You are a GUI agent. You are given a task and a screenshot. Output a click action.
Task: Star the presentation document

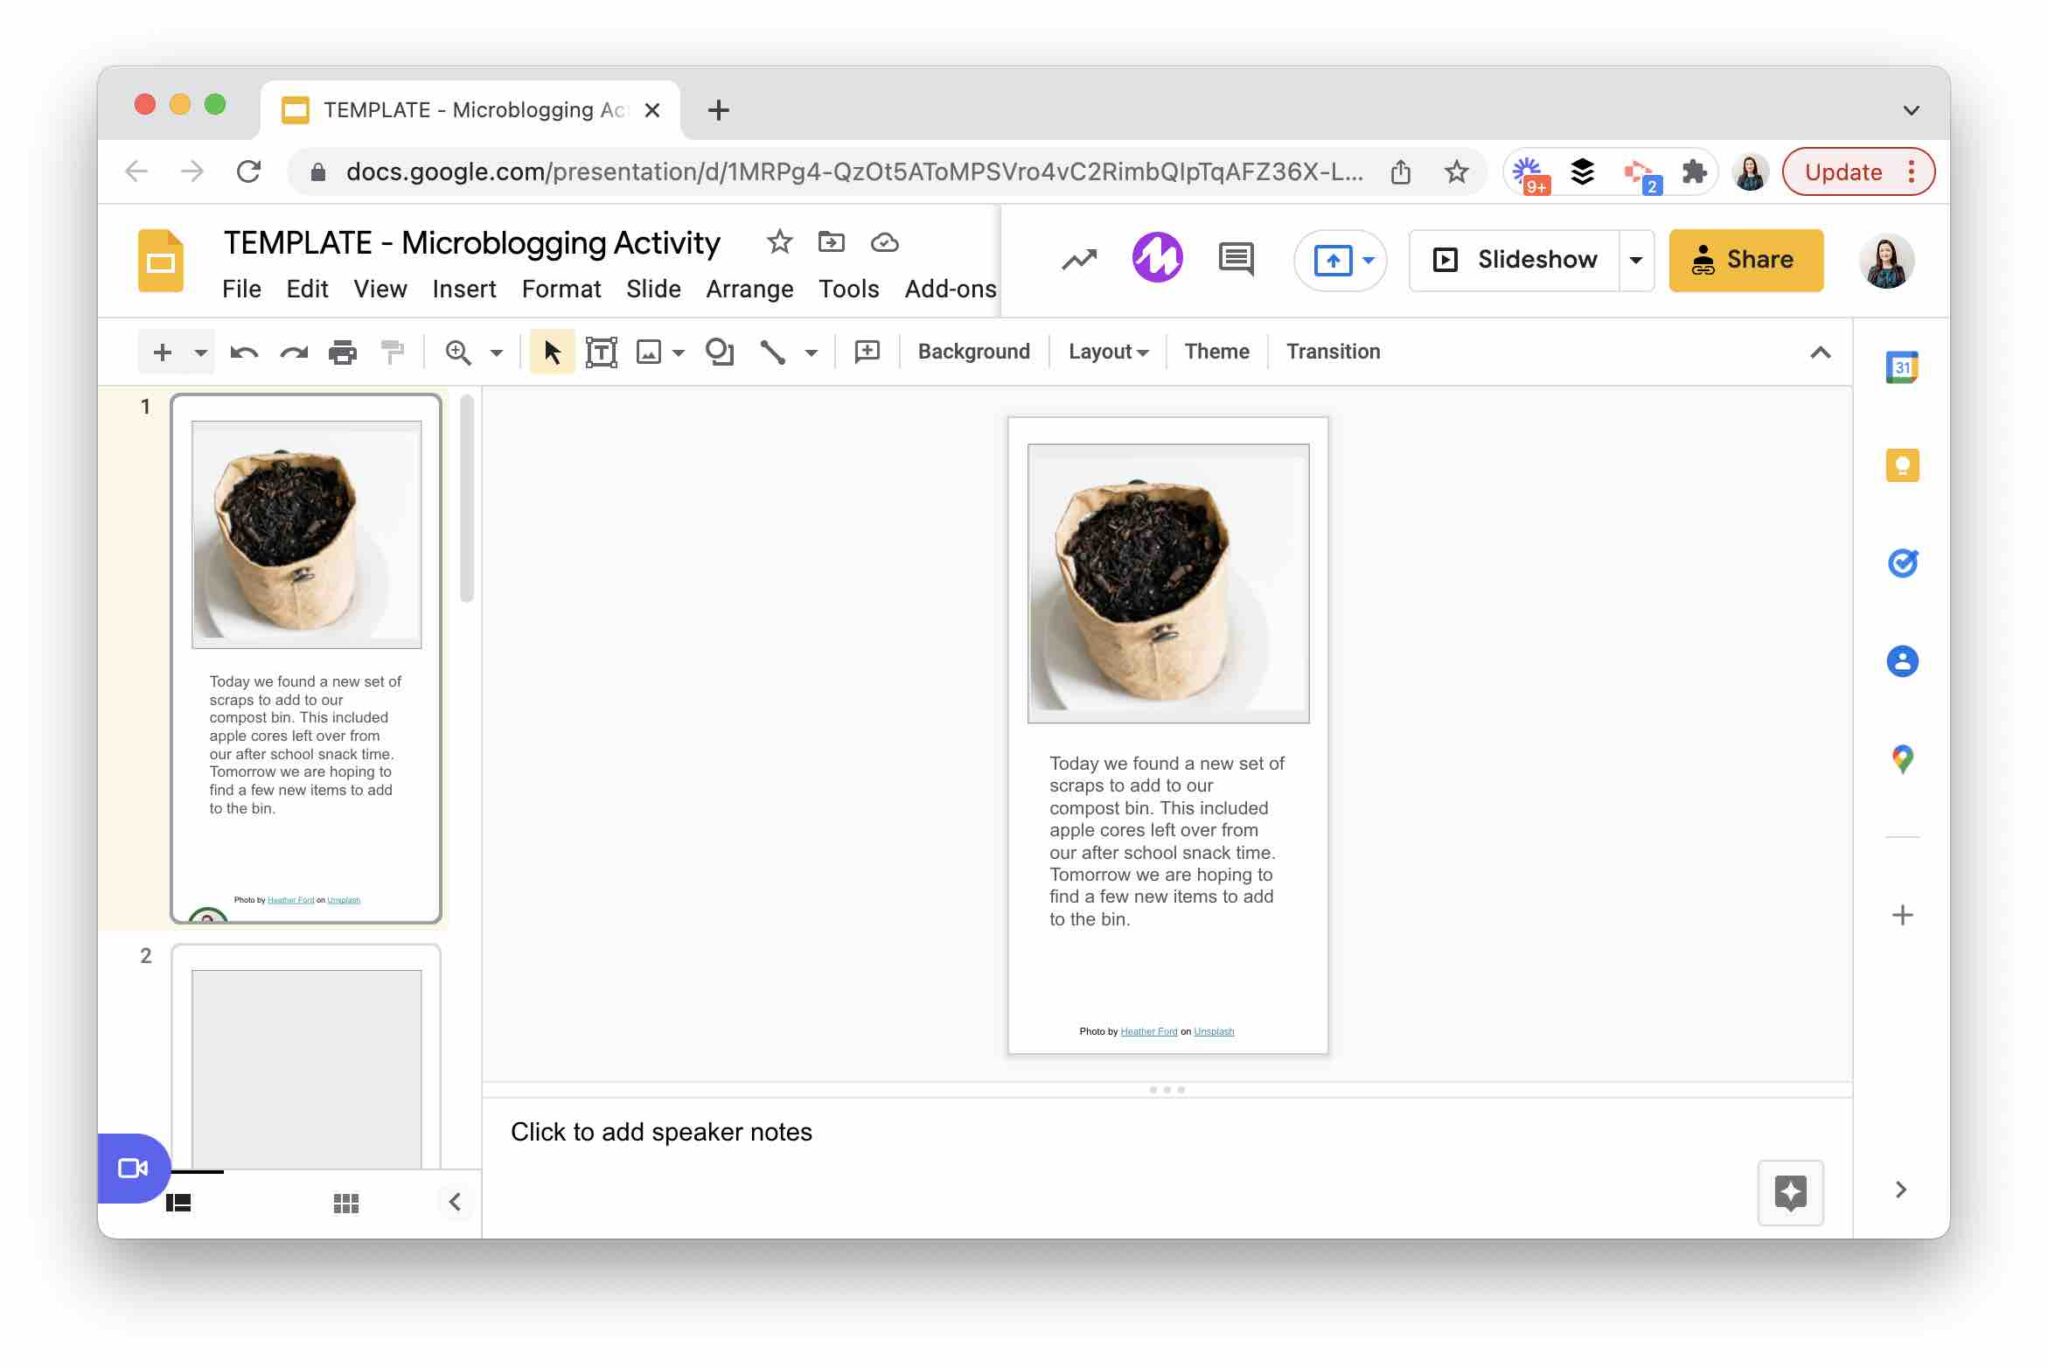point(779,241)
